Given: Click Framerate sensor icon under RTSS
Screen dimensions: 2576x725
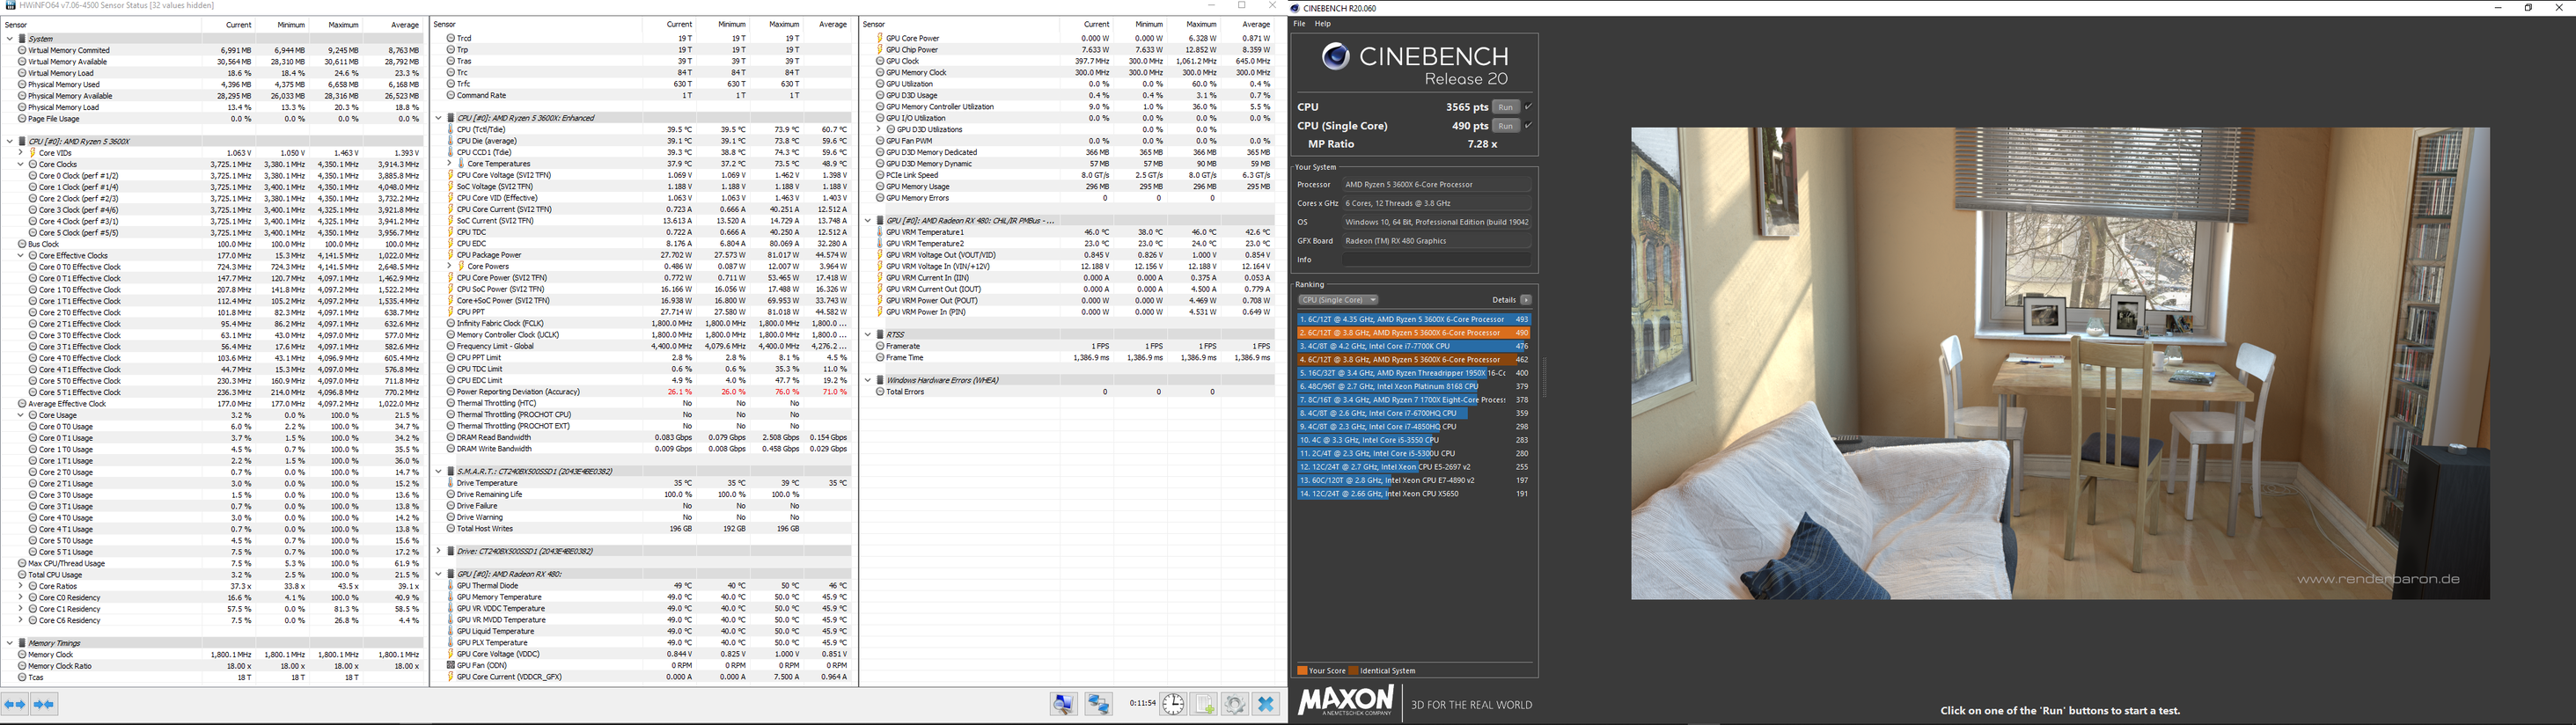Looking at the screenshot, I should coord(880,346).
